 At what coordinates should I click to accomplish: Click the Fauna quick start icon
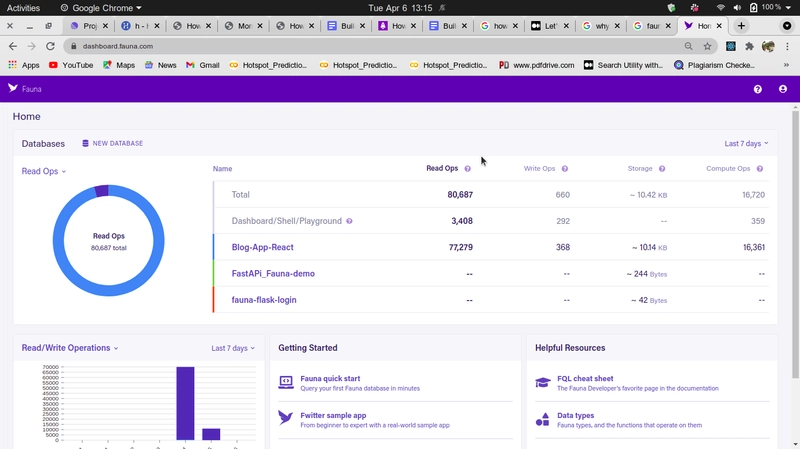[286, 382]
